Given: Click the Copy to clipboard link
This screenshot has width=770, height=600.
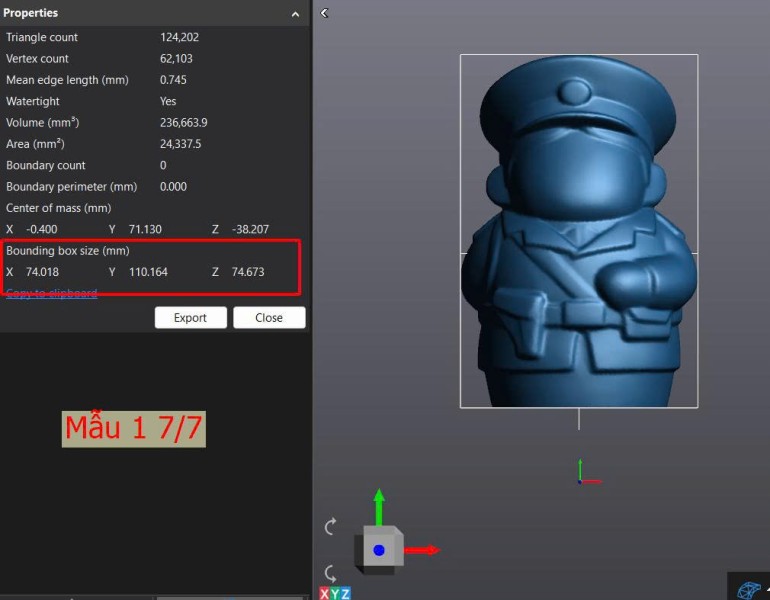Looking at the screenshot, I should point(52,293).
